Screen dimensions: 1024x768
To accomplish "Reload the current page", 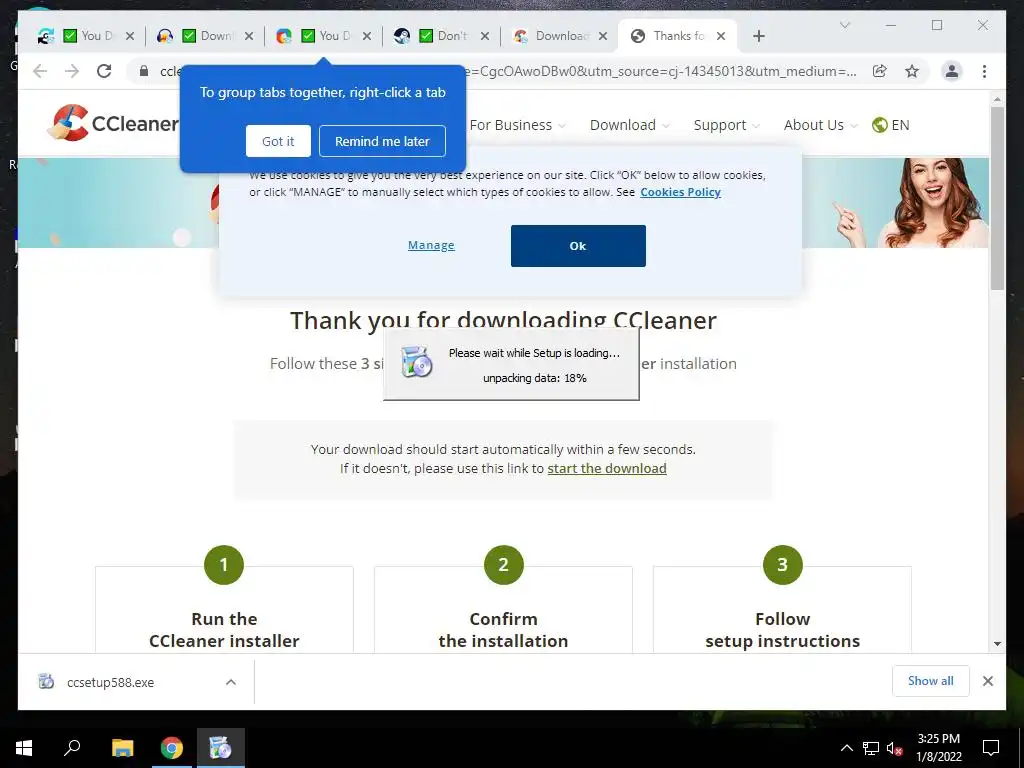I will pos(104,71).
